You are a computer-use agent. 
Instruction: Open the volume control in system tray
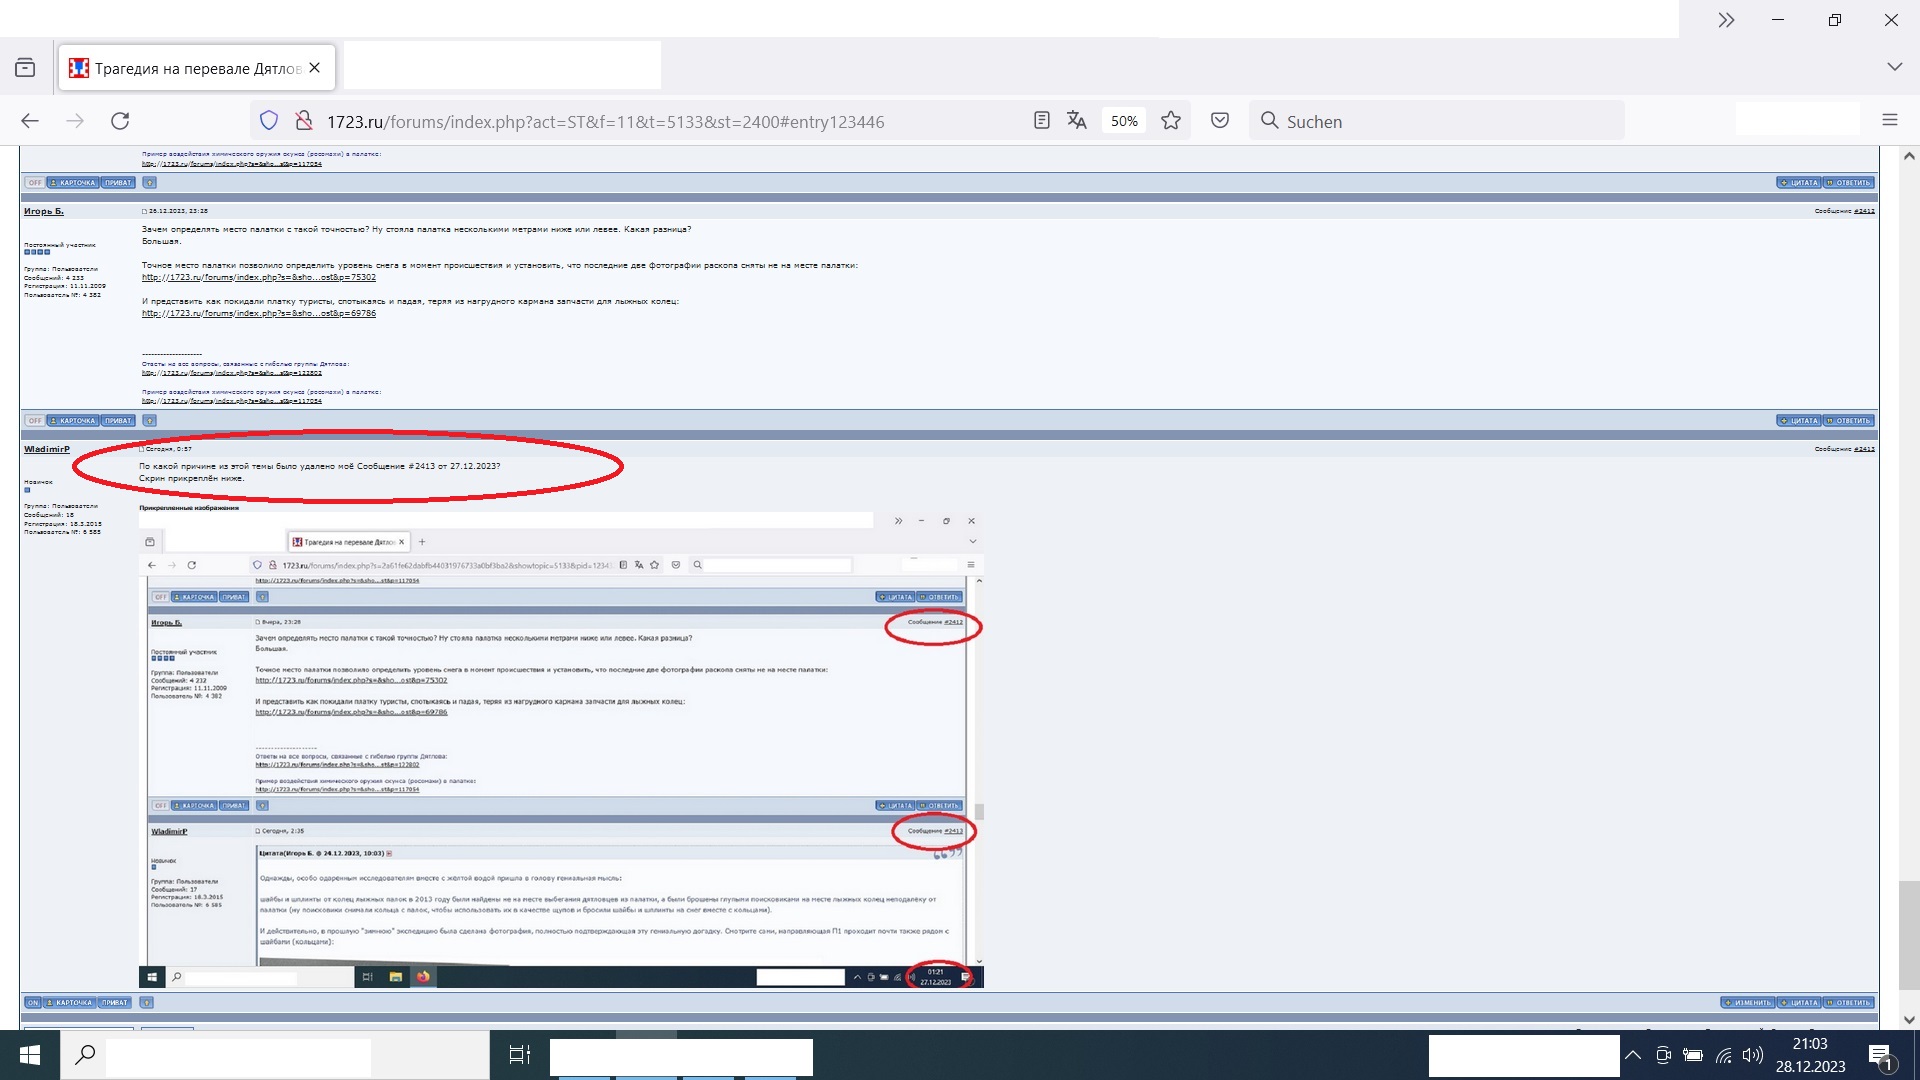pos(1752,1055)
